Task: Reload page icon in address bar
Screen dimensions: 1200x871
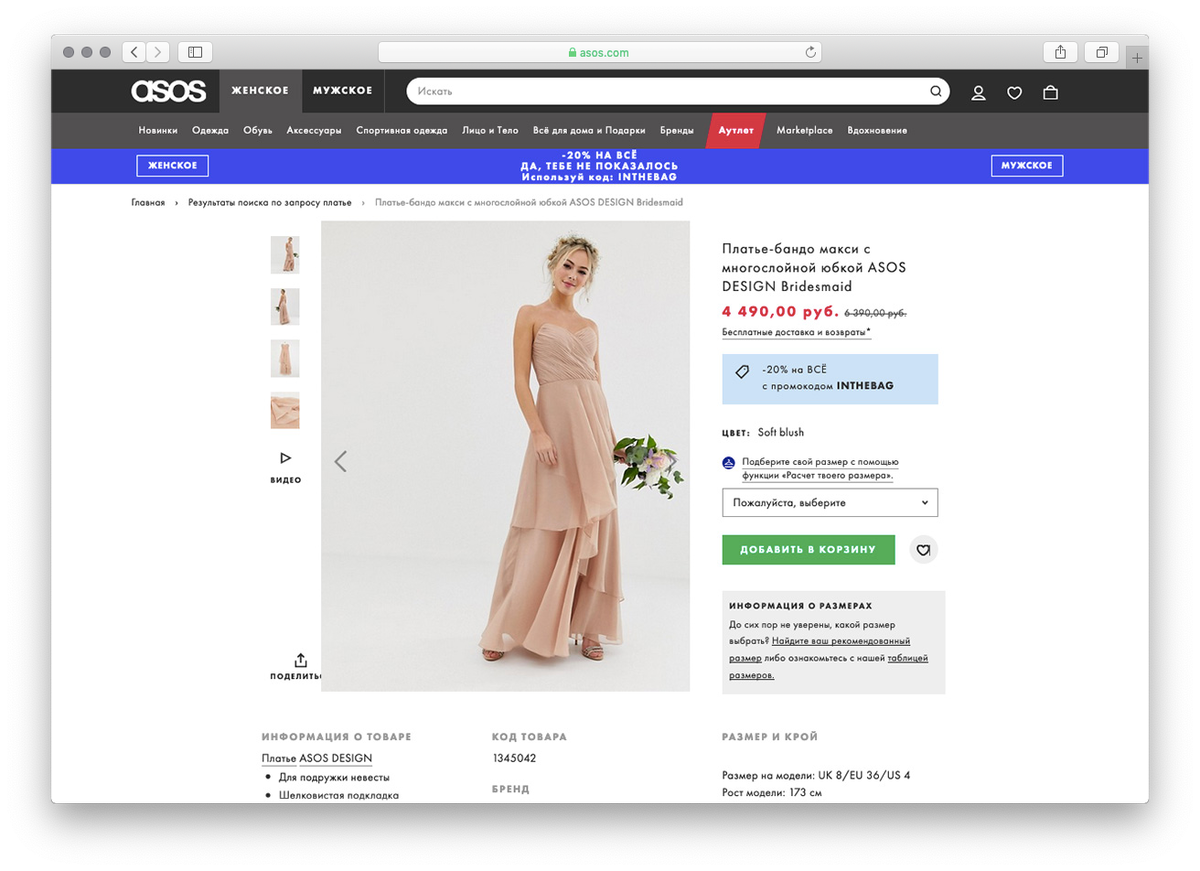Action: coord(811,52)
